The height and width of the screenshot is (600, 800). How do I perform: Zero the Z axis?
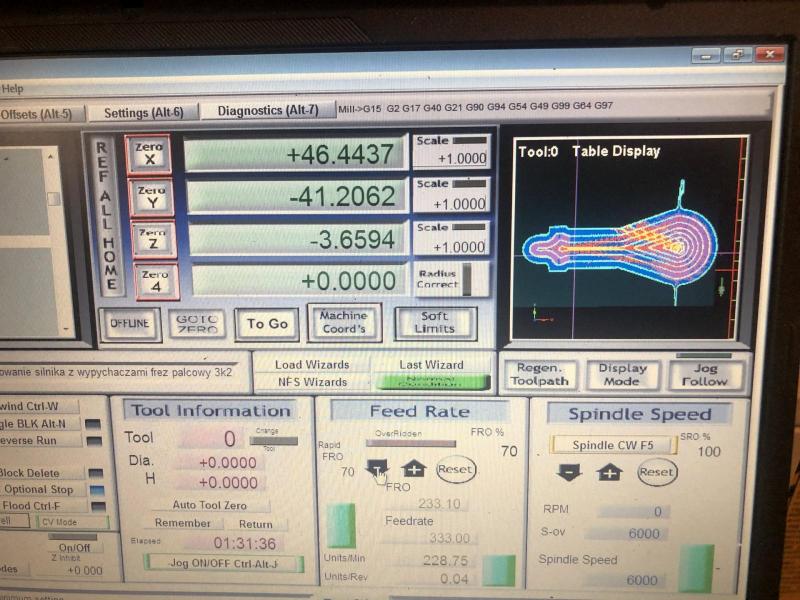pyautogui.click(x=154, y=239)
